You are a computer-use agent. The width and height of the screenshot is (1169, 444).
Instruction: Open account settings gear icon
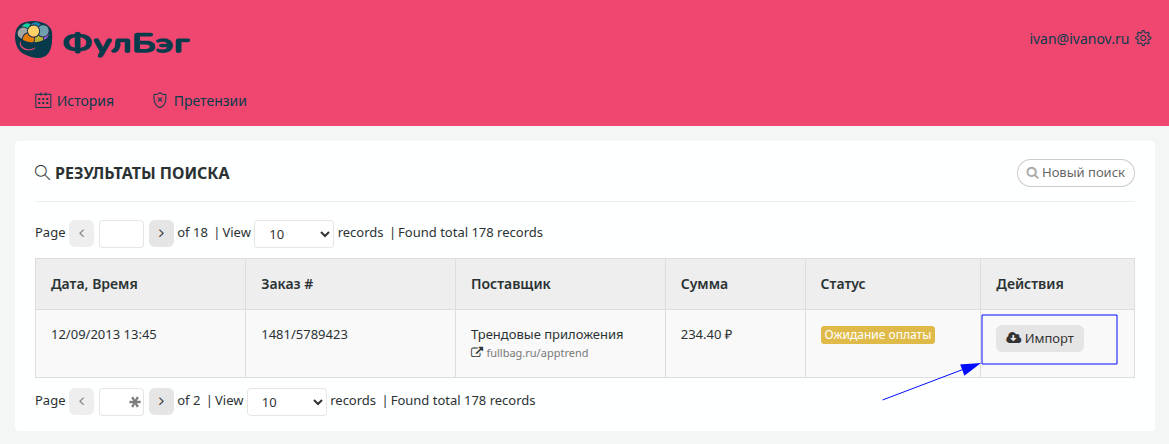point(1143,39)
